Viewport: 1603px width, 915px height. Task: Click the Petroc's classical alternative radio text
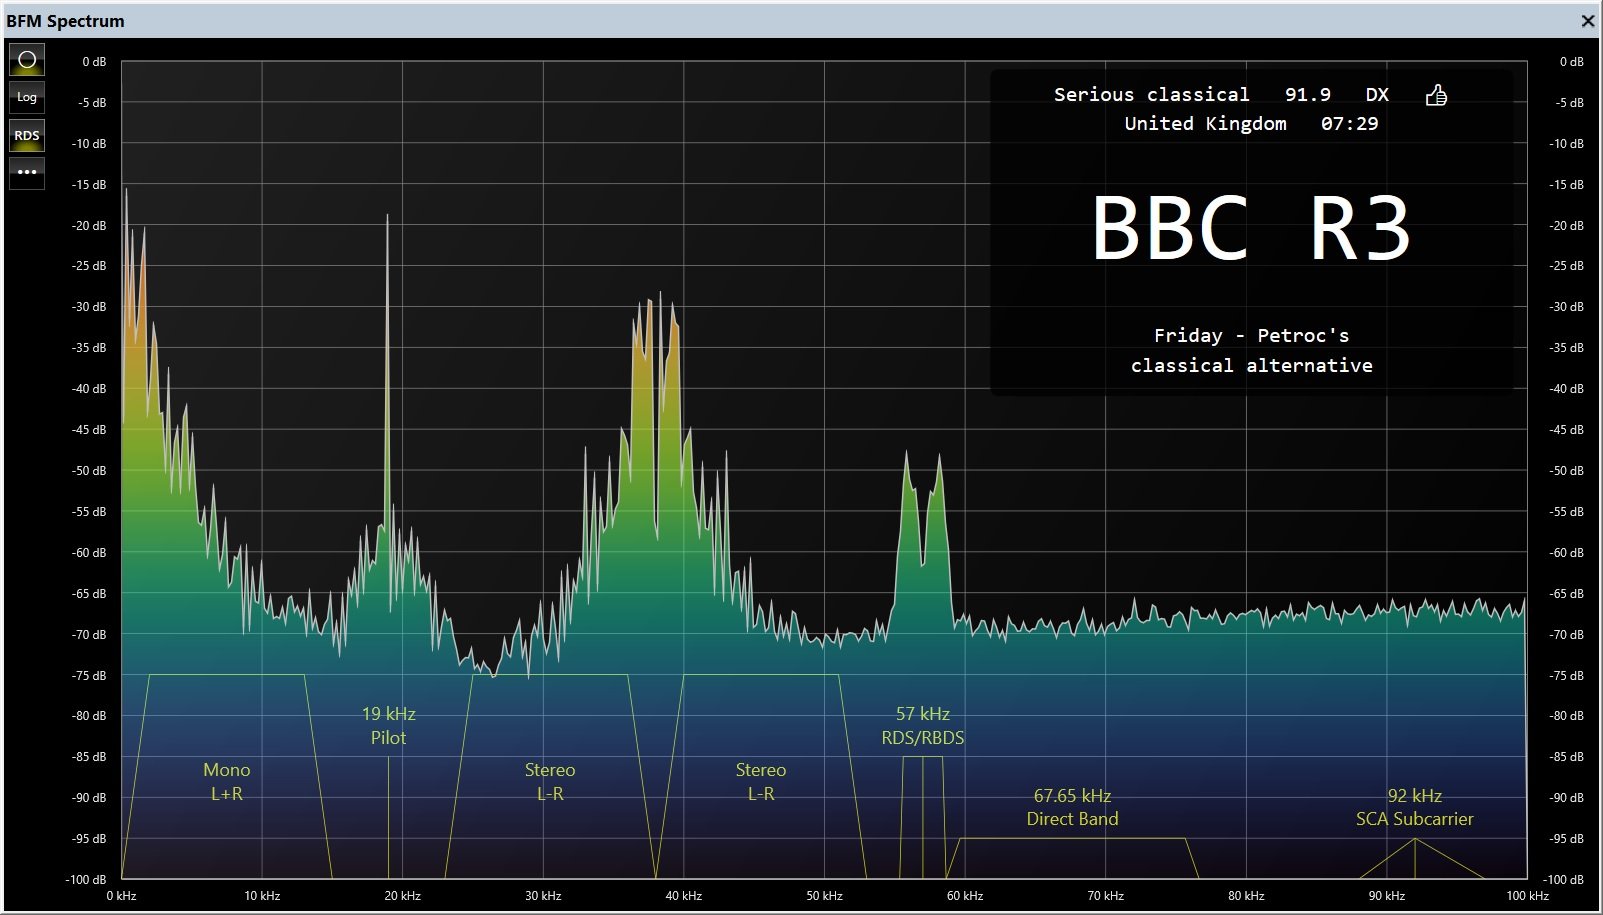(1251, 351)
